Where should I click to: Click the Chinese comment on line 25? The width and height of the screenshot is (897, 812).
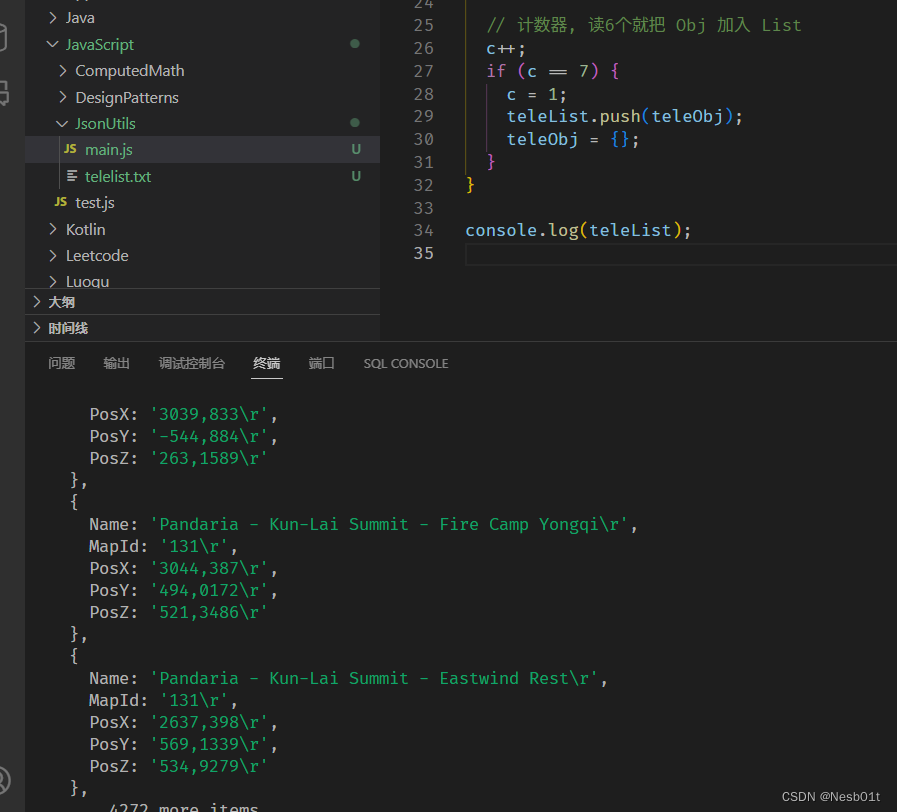coord(644,25)
